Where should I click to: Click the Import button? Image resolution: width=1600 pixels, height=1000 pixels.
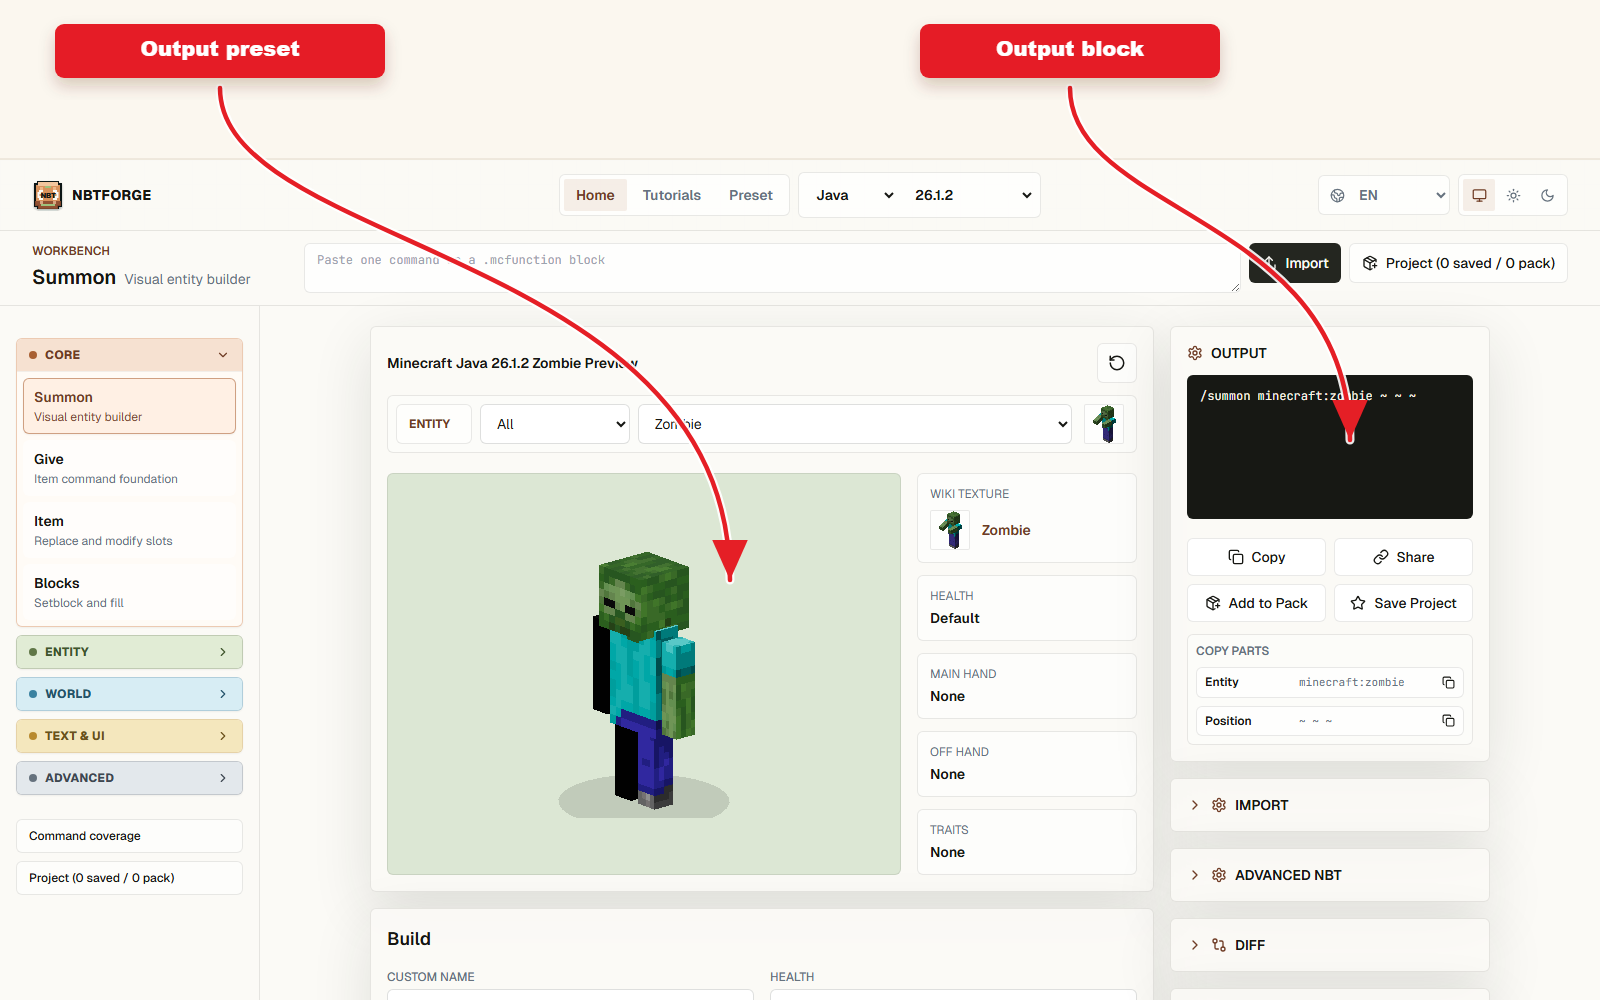point(1295,263)
